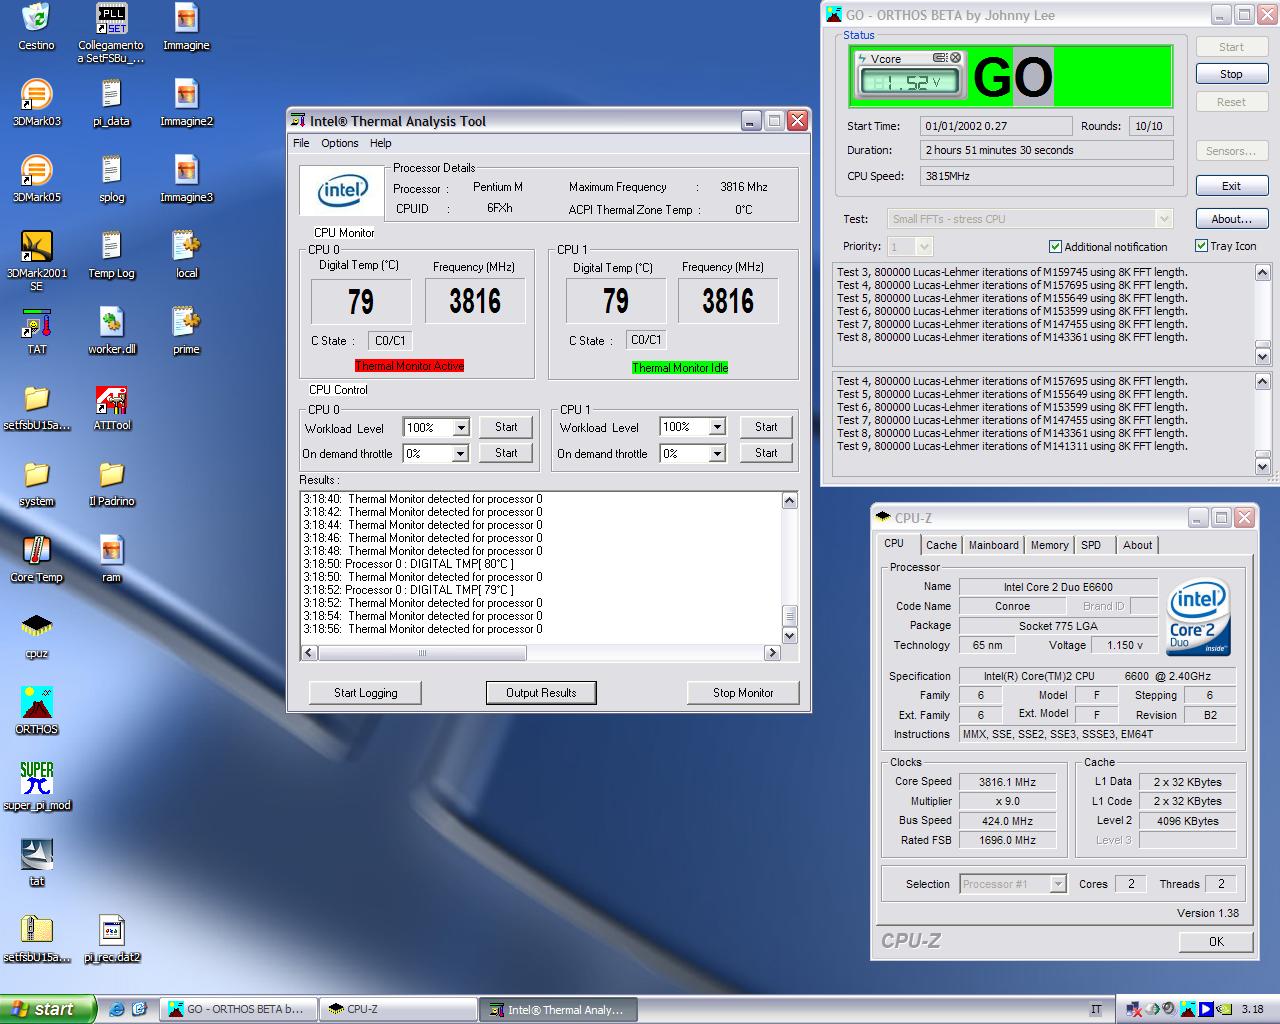
Task: Switch to the Memory tab in CPU-Z
Action: click(1050, 545)
